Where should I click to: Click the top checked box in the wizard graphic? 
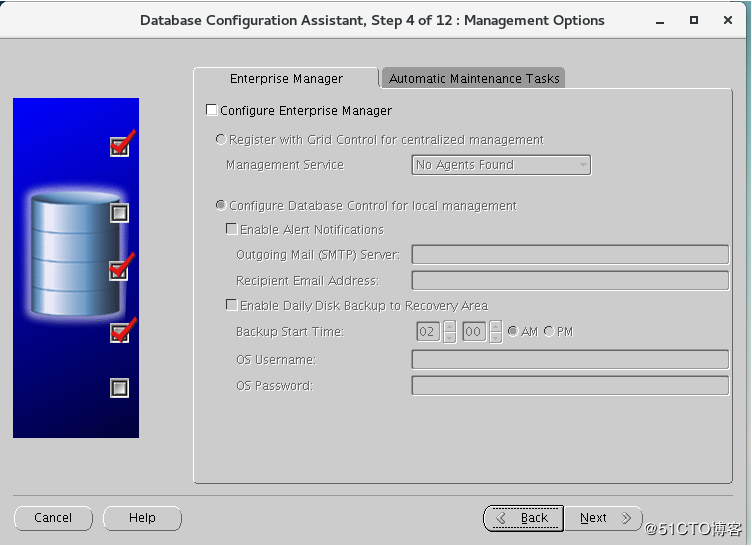[x=119, y=146]
